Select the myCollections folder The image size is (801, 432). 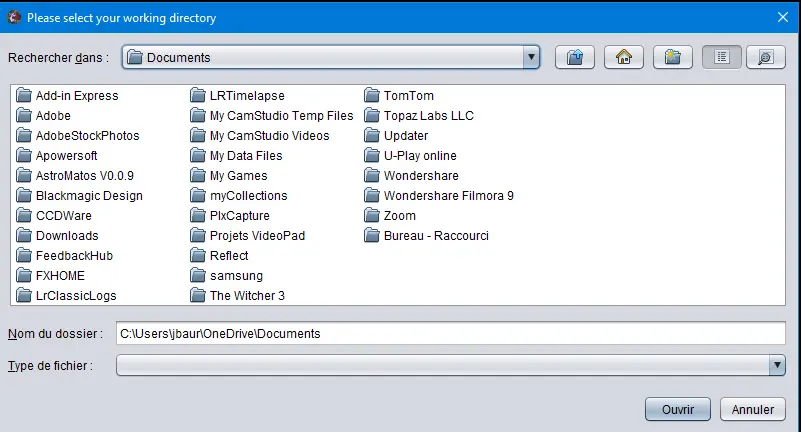[x=239, y=196]
